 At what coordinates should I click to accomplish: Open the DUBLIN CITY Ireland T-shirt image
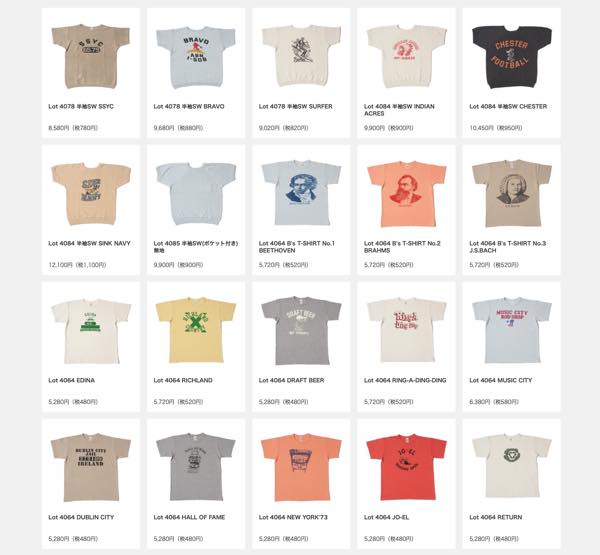pyautogui.click(x=91, y=467)
